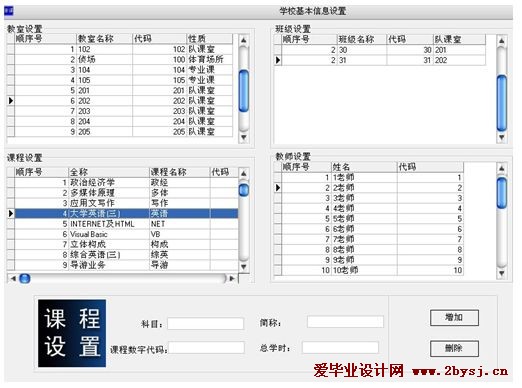Click the 课程设置 logo image
Image resolution: width=522 pixels, height=388 pixels.
[72, 333]
